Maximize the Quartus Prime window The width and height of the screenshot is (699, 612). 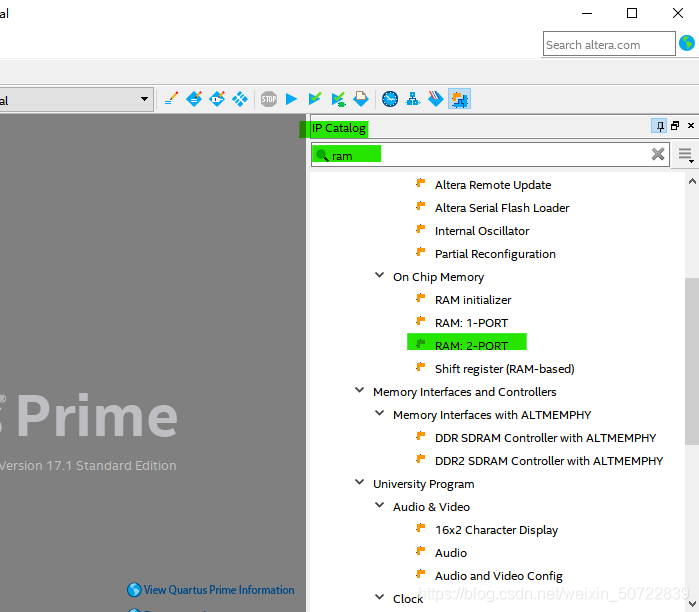tap(632, 13)
